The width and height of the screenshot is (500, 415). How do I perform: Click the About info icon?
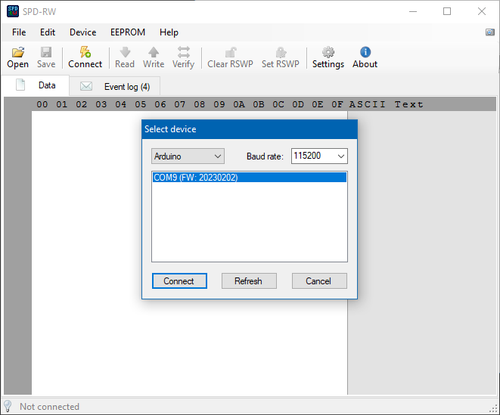(x=365, y=52)
